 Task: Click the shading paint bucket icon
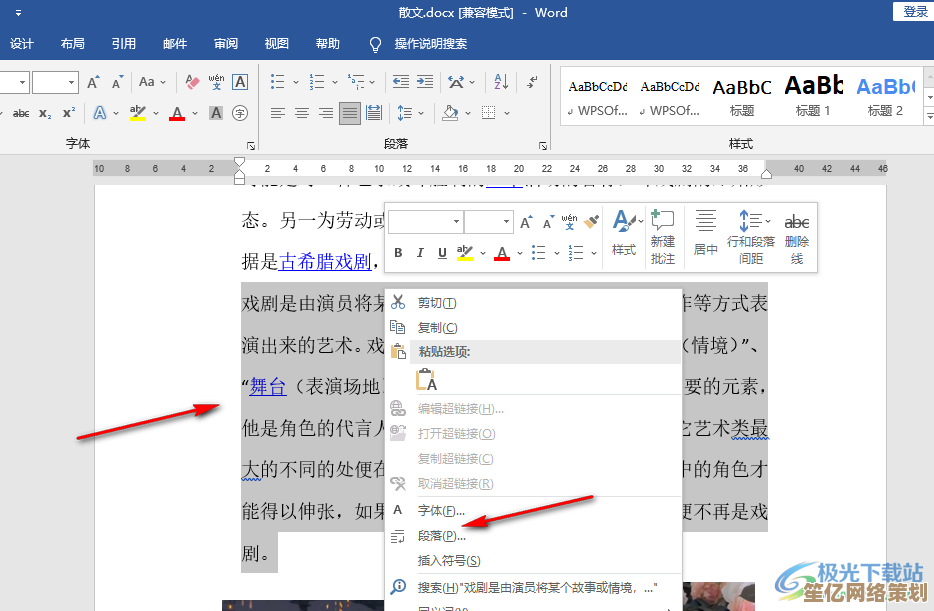pyautogui.click(x=450, y=113)
